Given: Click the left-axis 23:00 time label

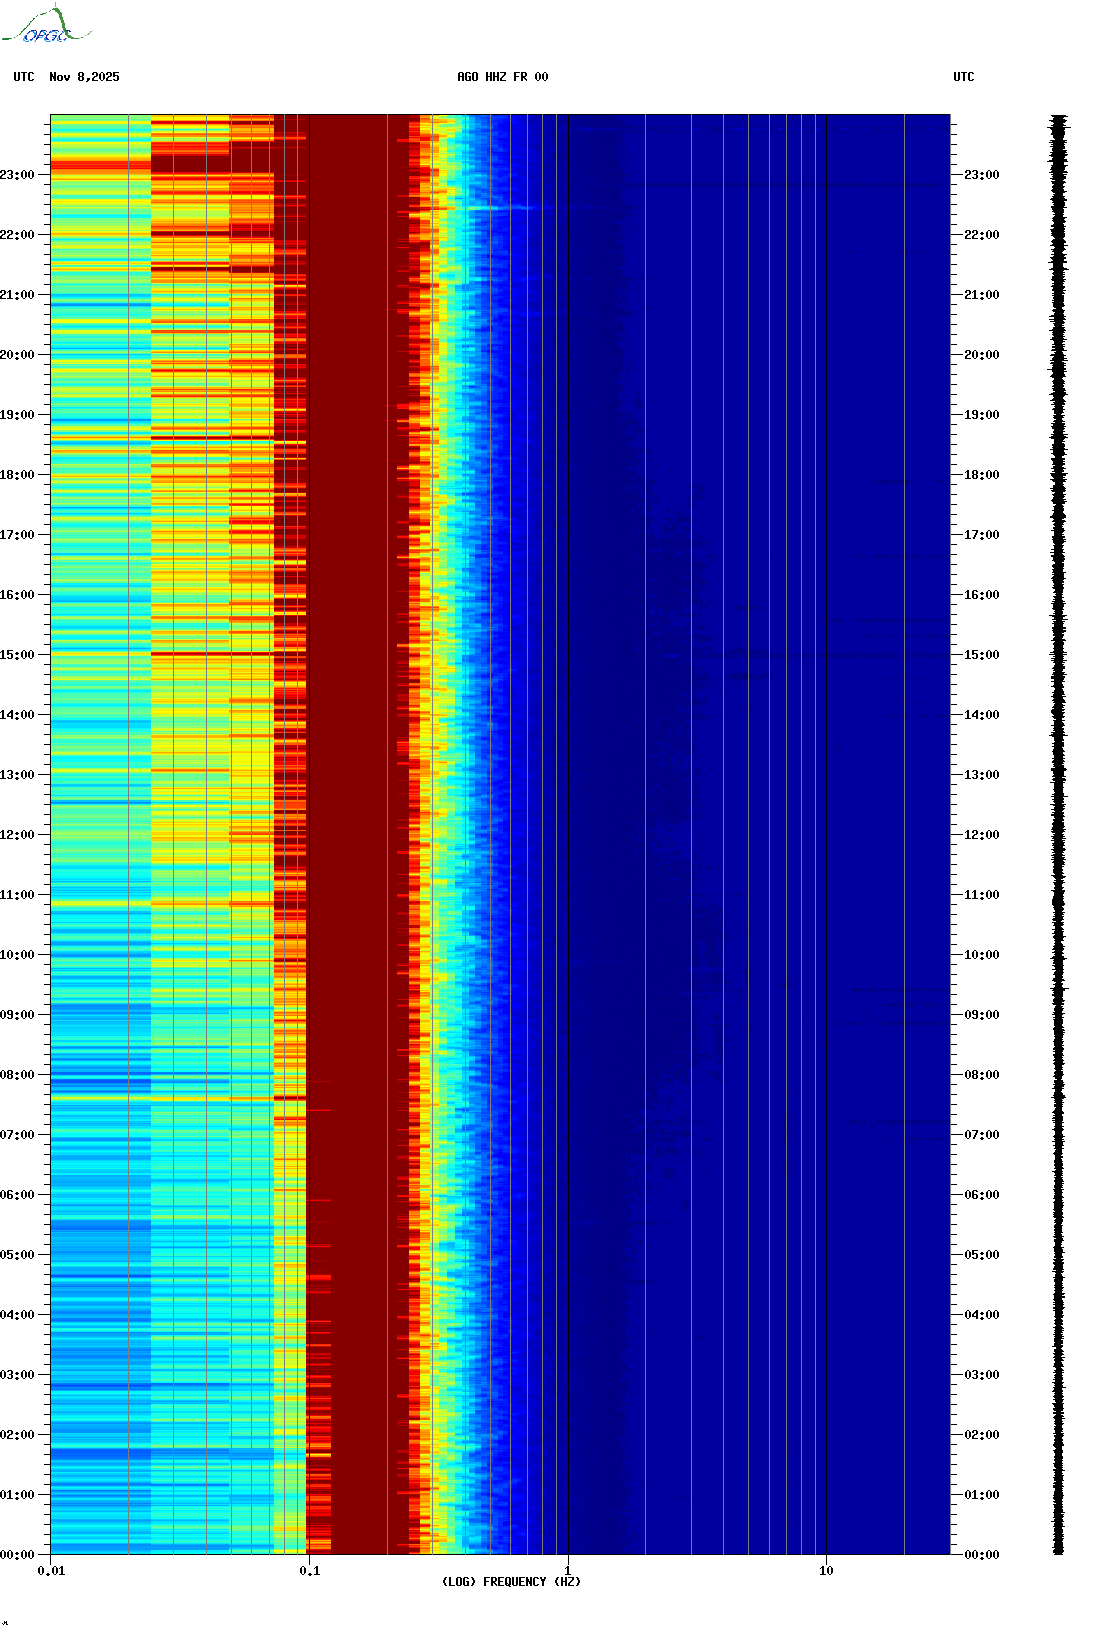Looking at the screenshot, I should 17,175.
